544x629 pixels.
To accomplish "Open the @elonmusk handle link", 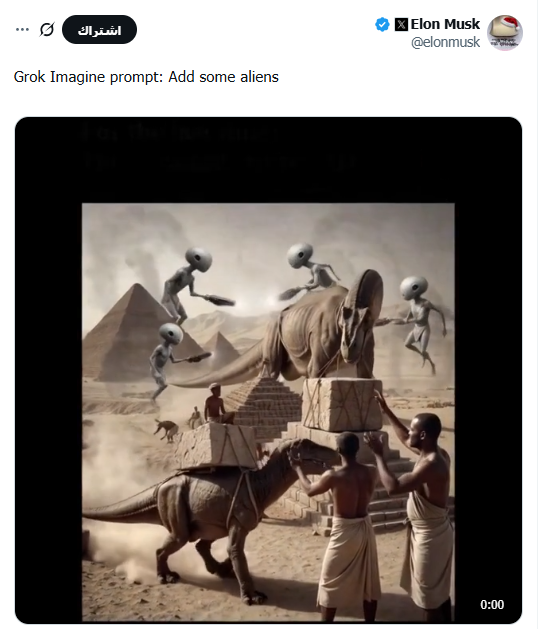I will click(x=445, y=42).
